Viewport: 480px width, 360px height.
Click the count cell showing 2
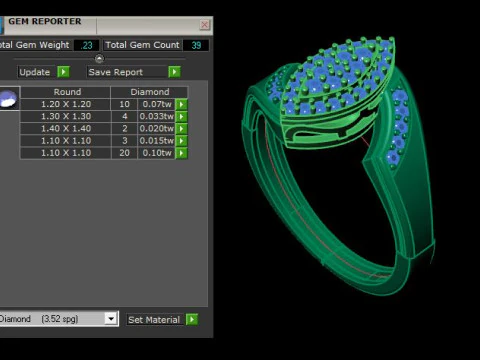click(x=124, y=129)
